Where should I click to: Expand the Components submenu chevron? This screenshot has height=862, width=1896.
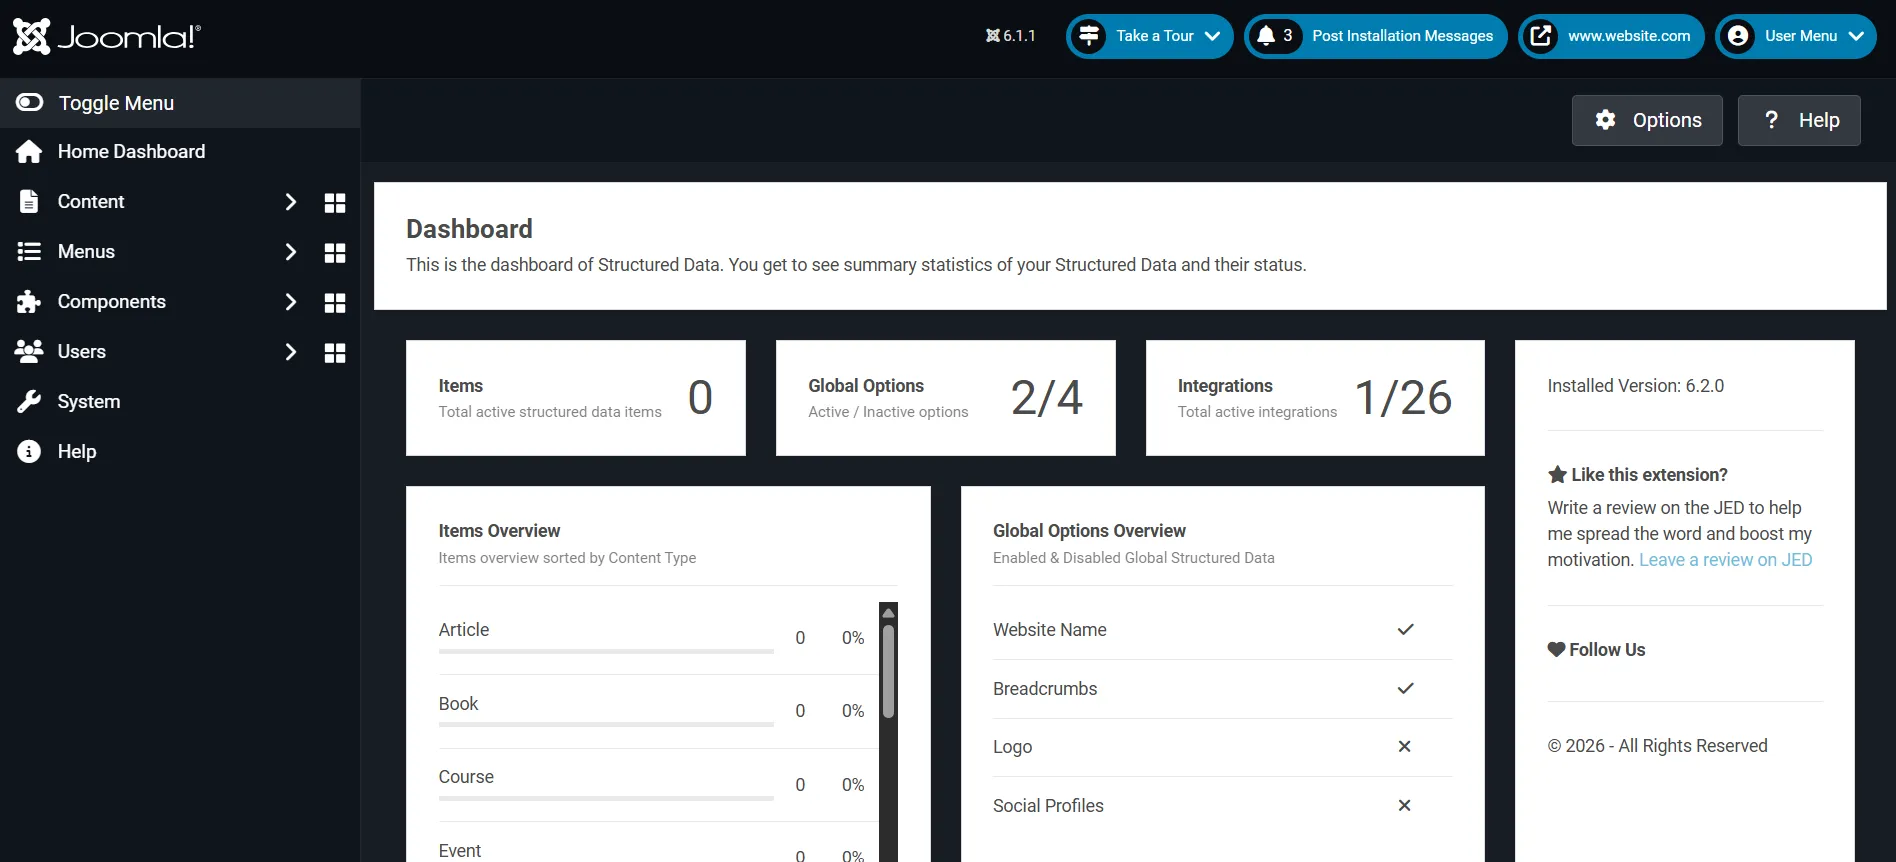pos(290,301)
